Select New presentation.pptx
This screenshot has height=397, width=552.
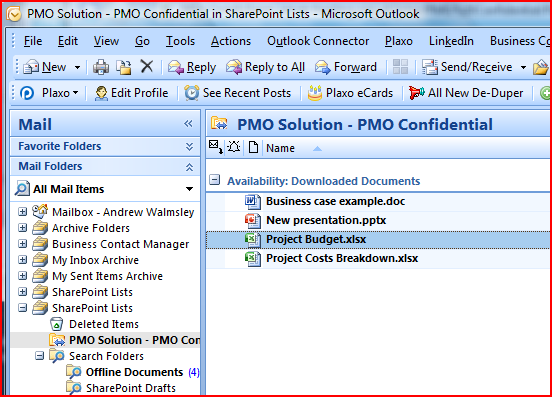tap(326, 220)
